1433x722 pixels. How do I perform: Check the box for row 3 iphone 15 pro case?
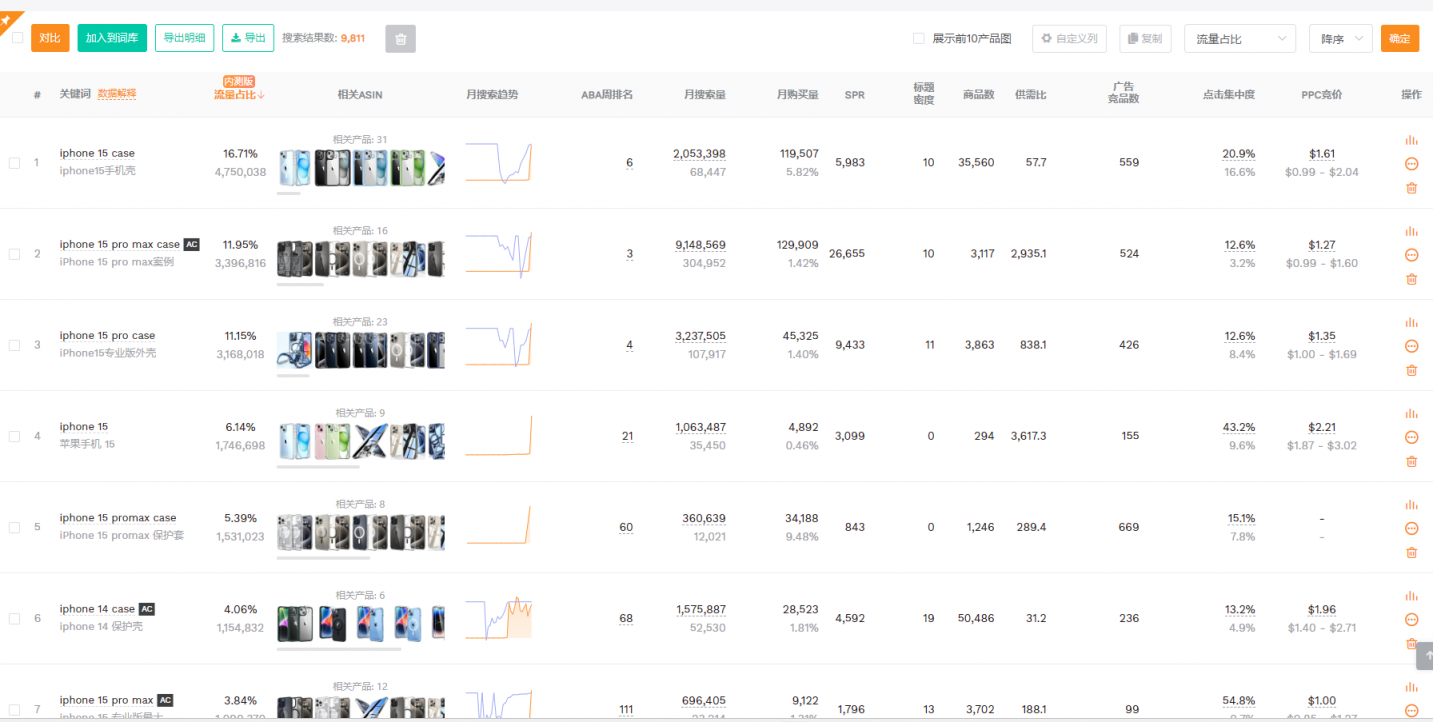(x=14, y=345)
